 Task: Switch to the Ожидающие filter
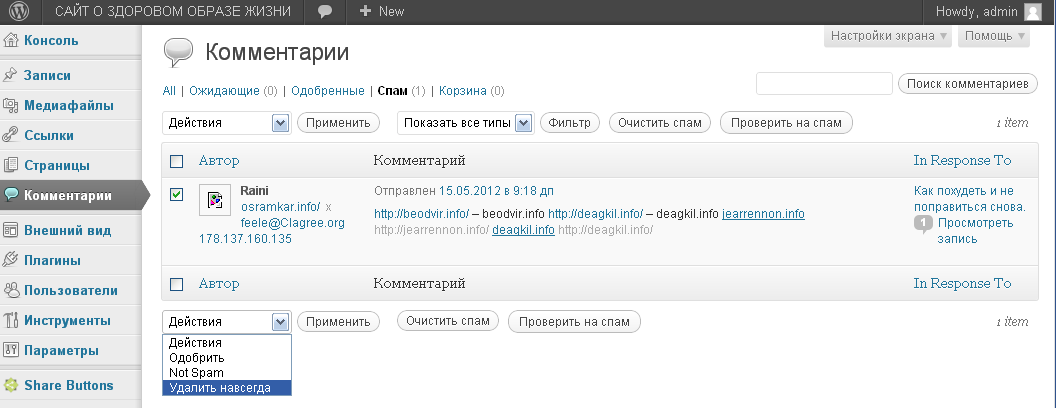[x=224, y=91]
